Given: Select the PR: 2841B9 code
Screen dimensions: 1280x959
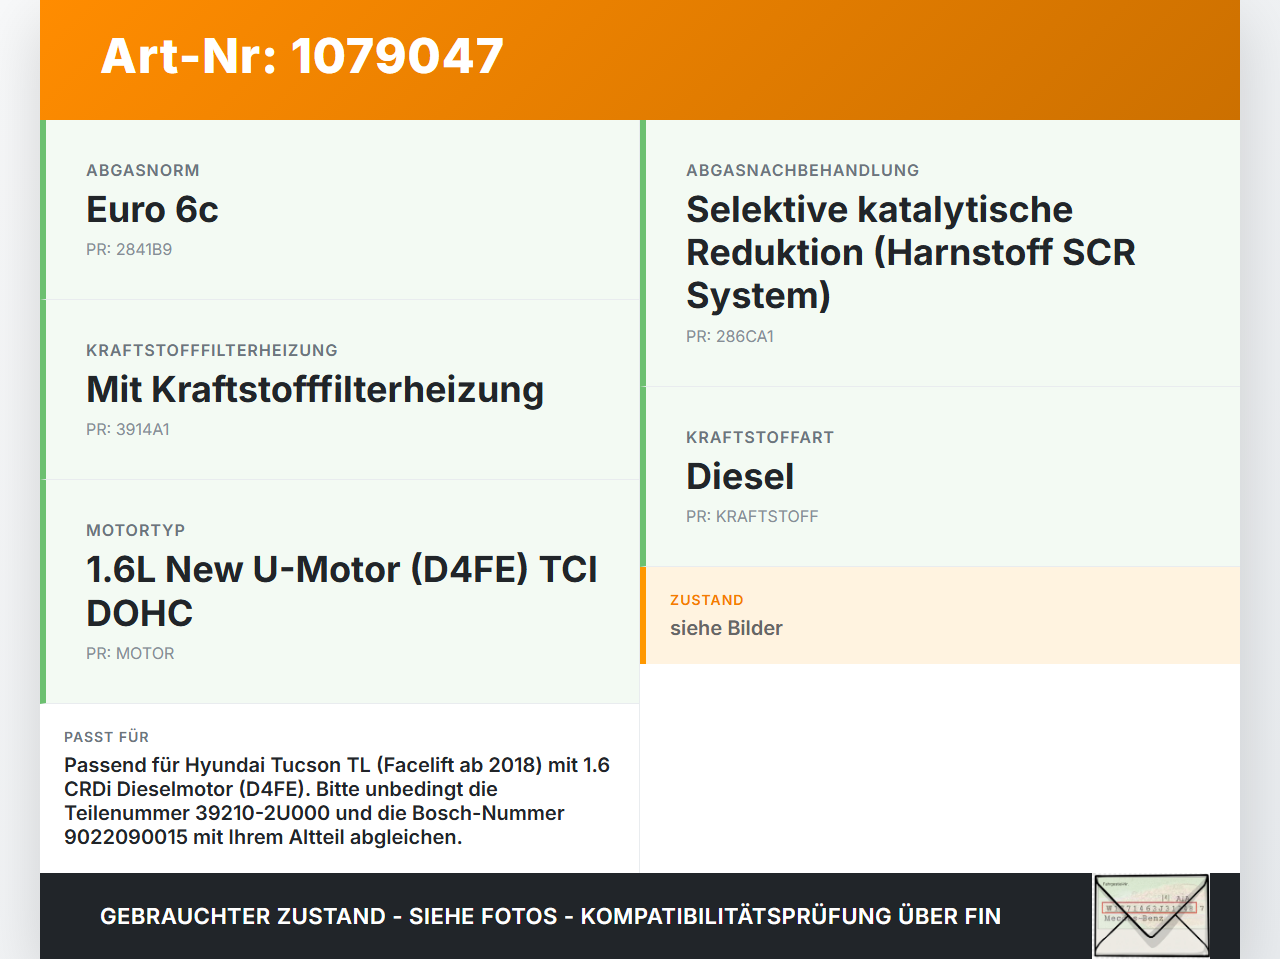Looking at the screenshot, I should coord(129,249).
